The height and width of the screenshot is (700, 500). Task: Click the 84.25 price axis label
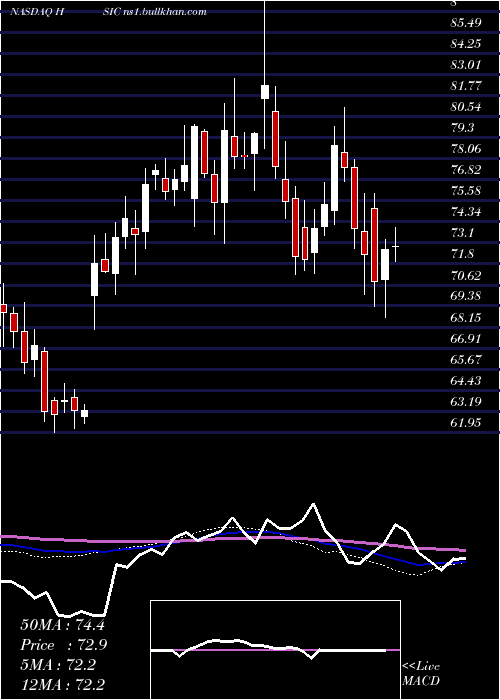(466, 43)
